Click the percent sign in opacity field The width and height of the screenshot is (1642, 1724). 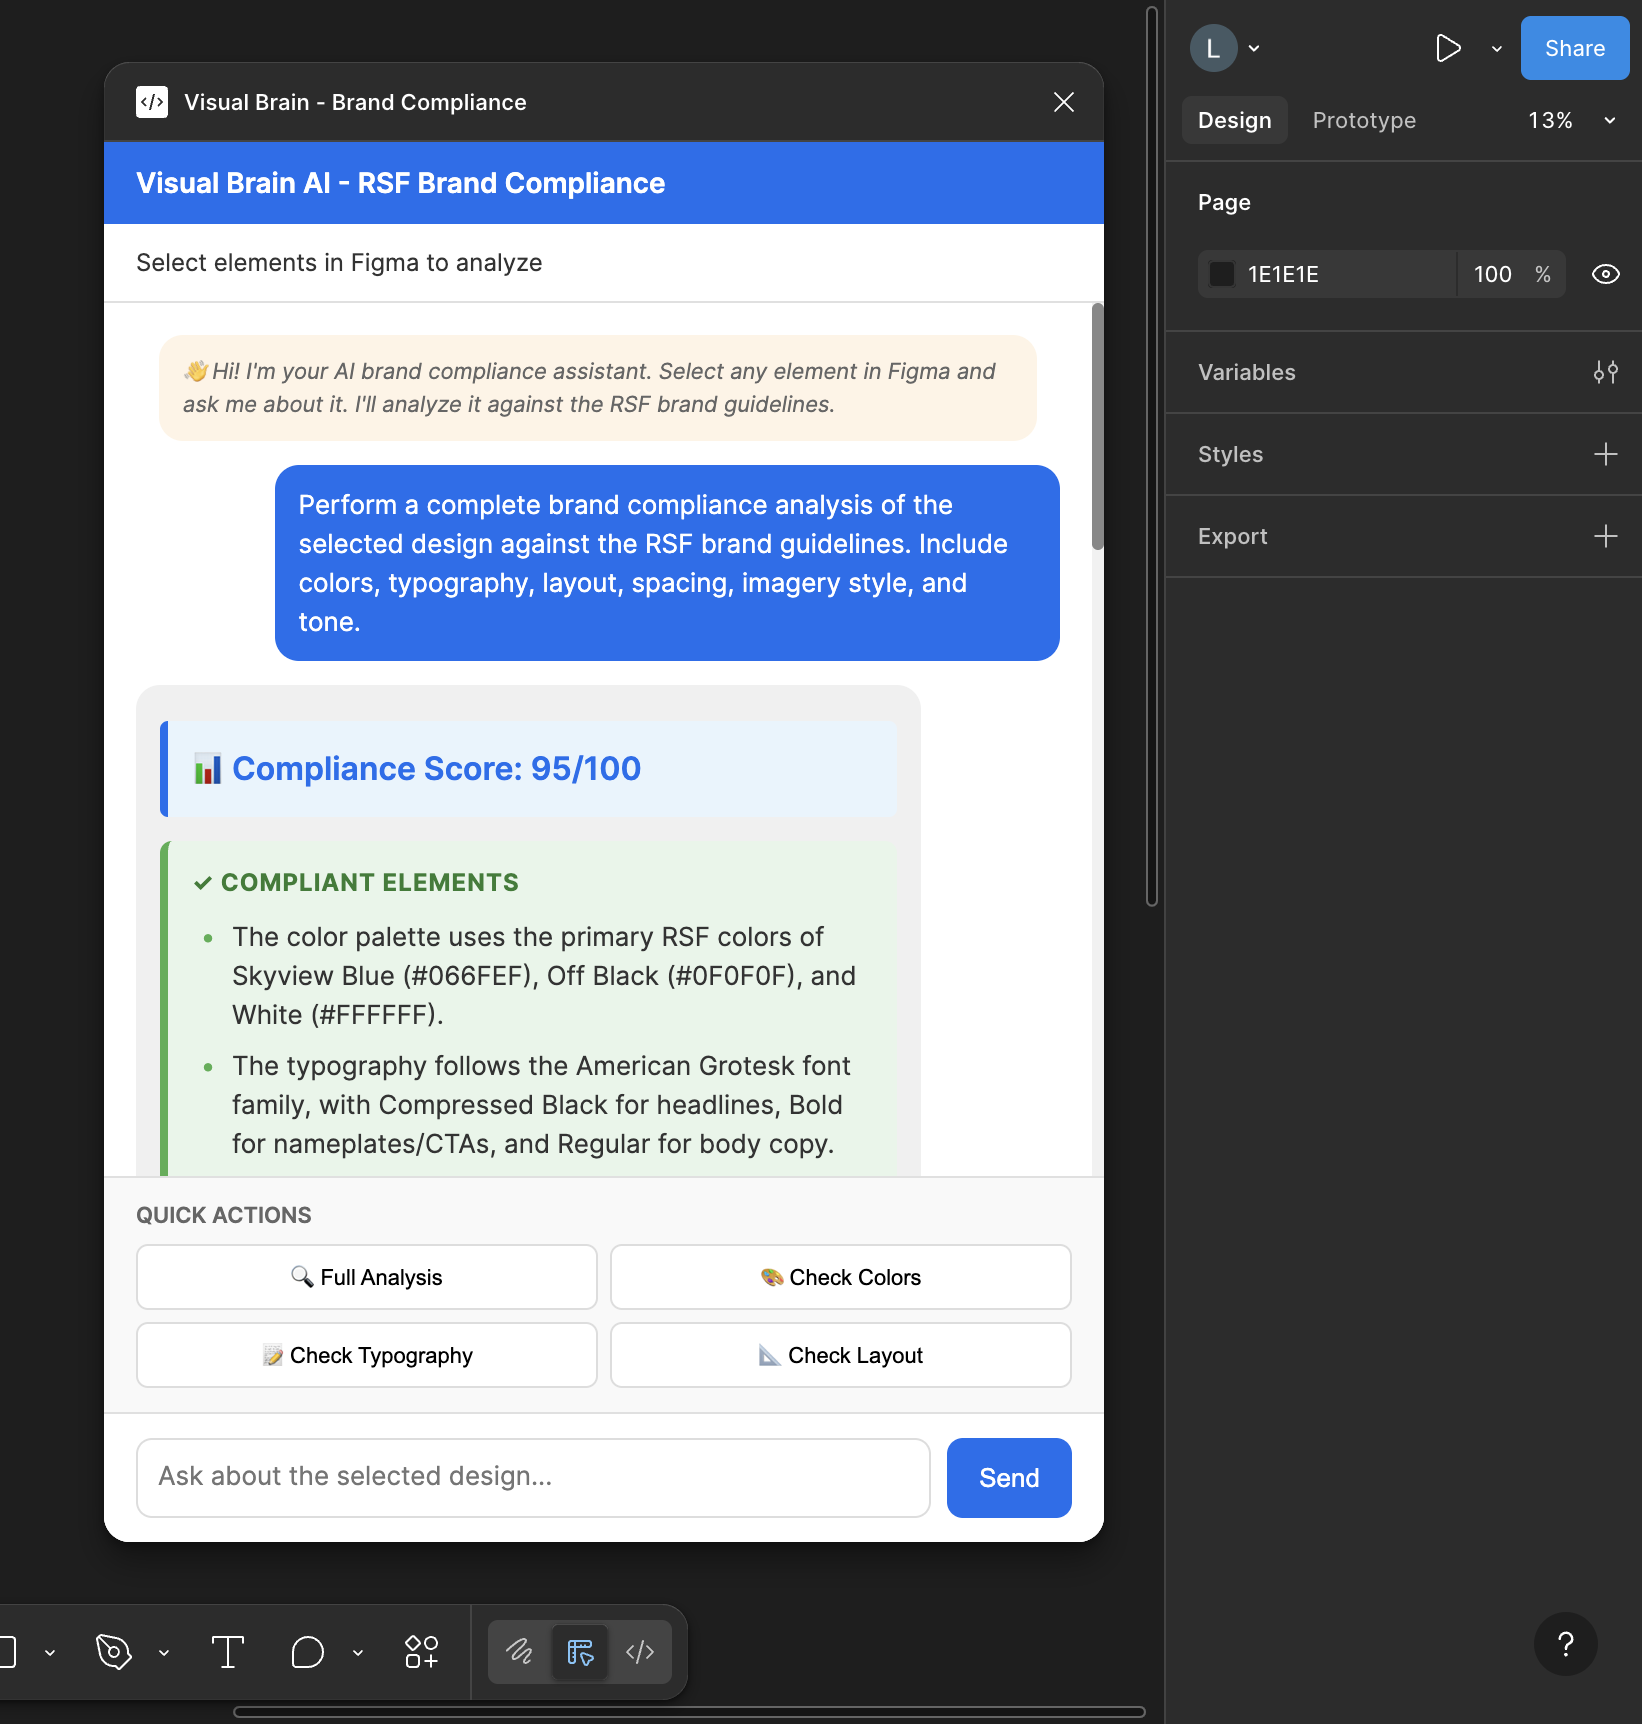[1543, 274]
